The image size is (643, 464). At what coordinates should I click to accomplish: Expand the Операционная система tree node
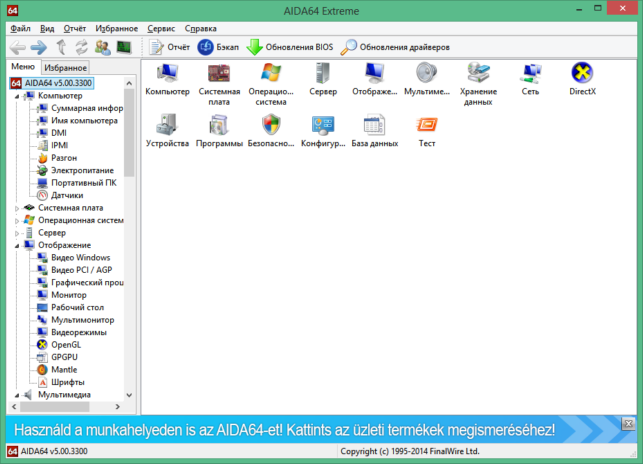click(x=17, y=221)
